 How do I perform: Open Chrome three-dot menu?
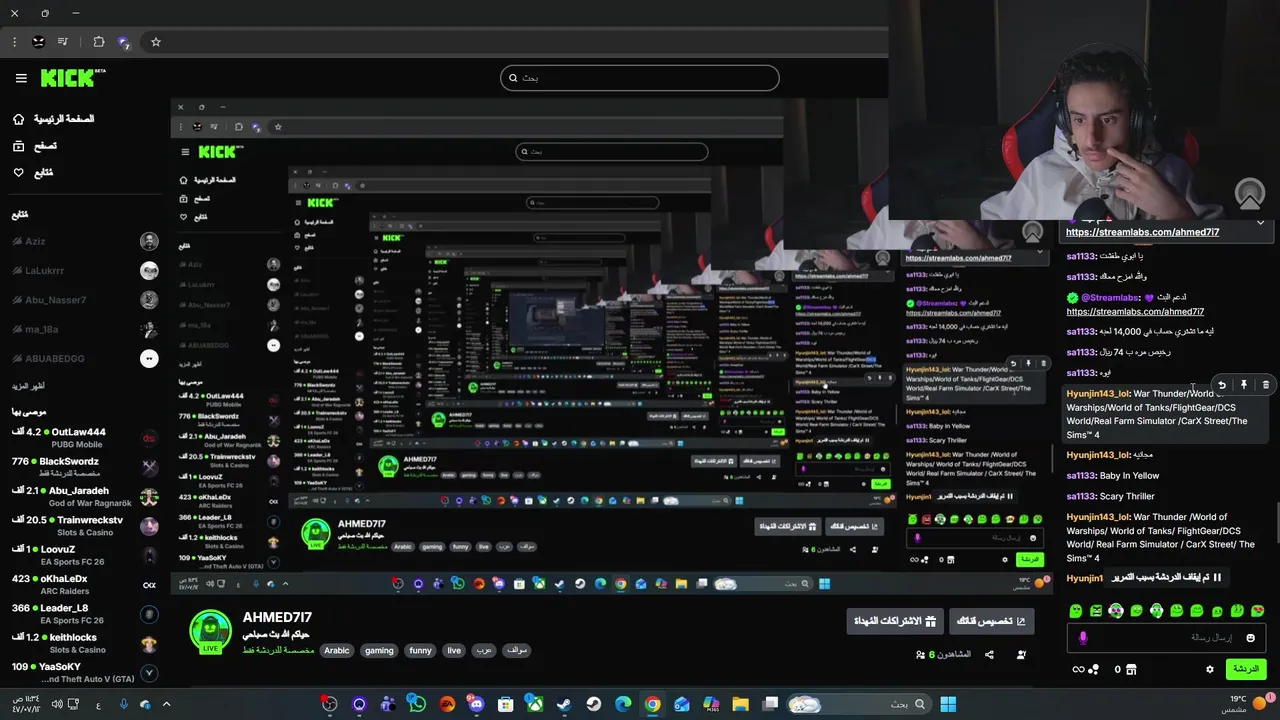14,42
